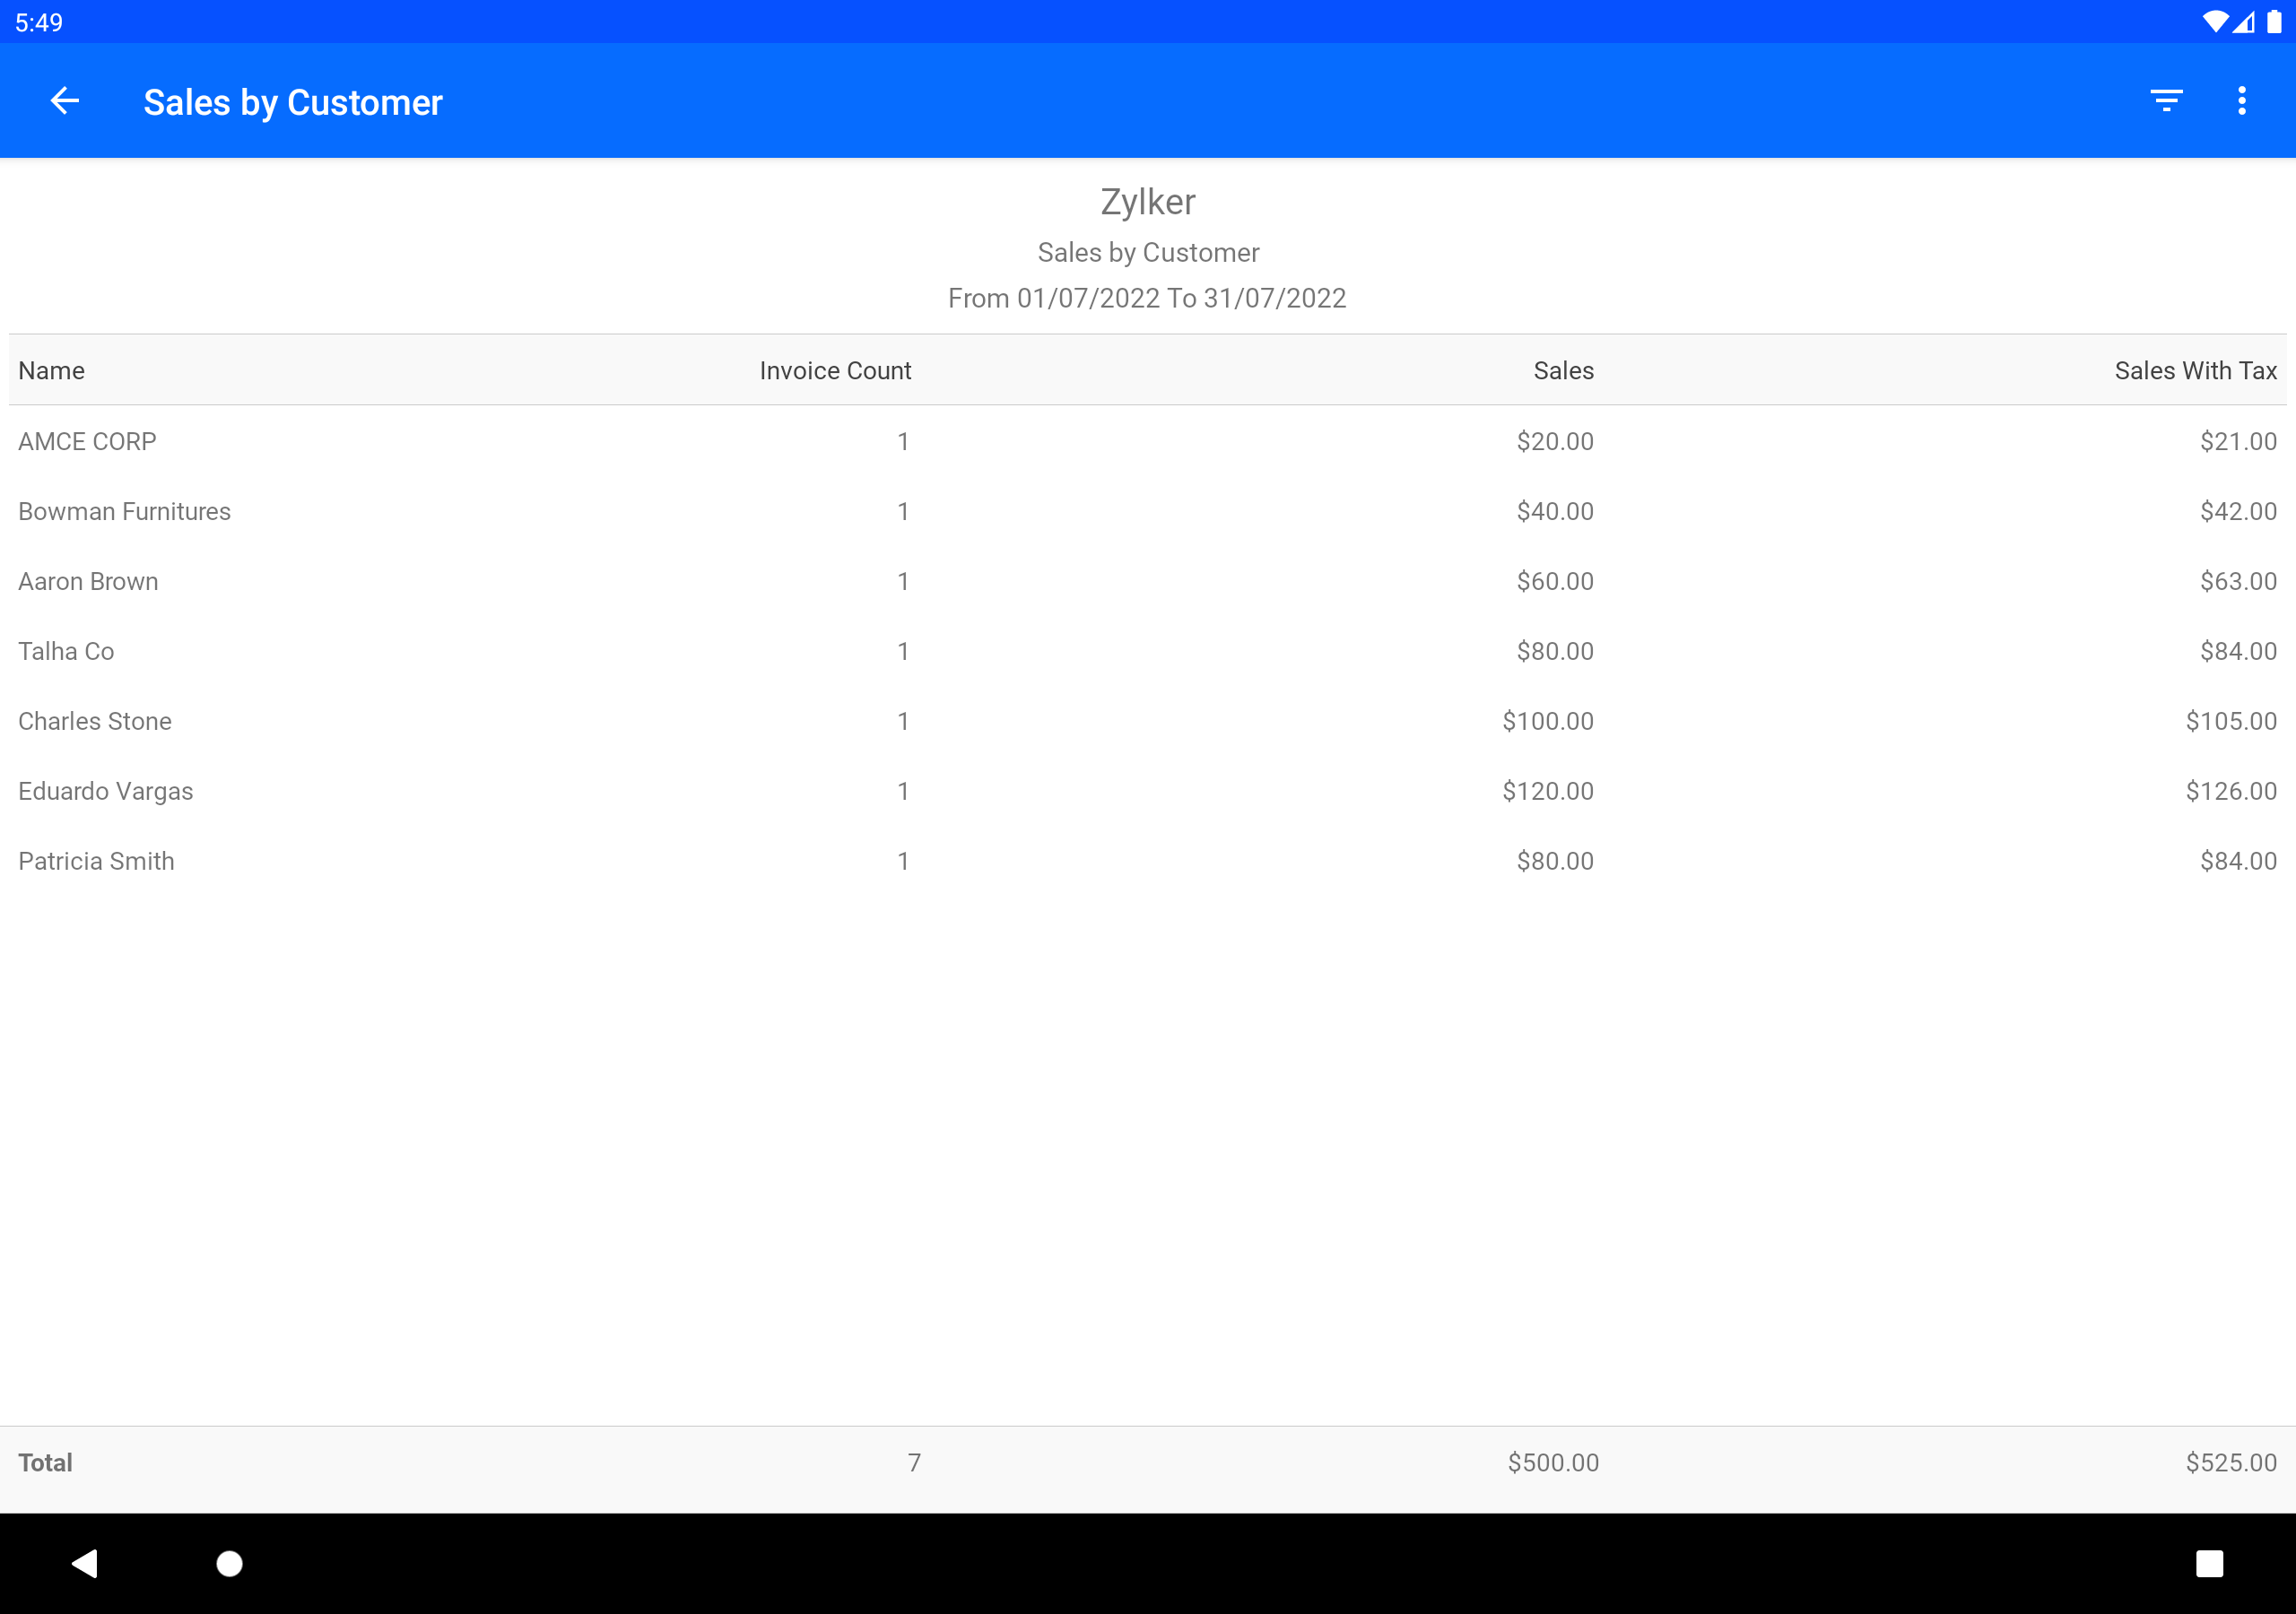
Task: Open the AMCE CORP customer row
Action: tap(1148, 441)
